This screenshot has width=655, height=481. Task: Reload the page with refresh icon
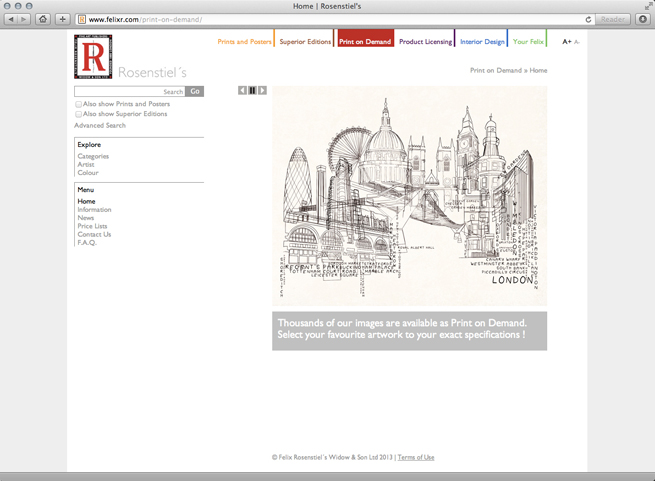coord(588,19)
